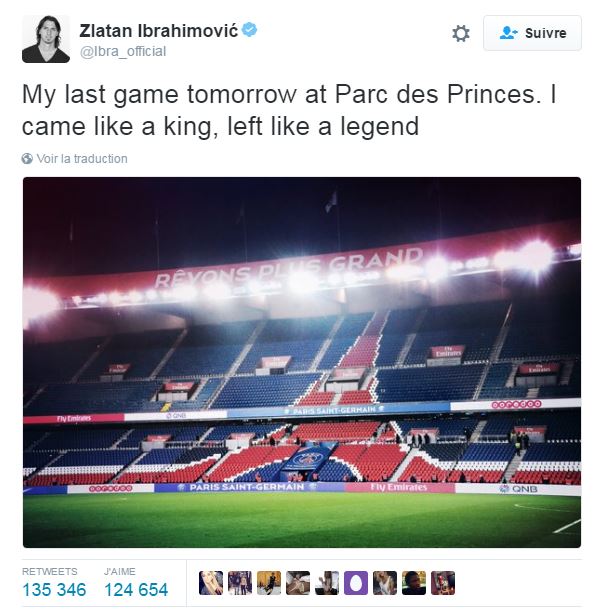Click the Suivre follow button
Screen dimensions: 600x609
[532, 33]
